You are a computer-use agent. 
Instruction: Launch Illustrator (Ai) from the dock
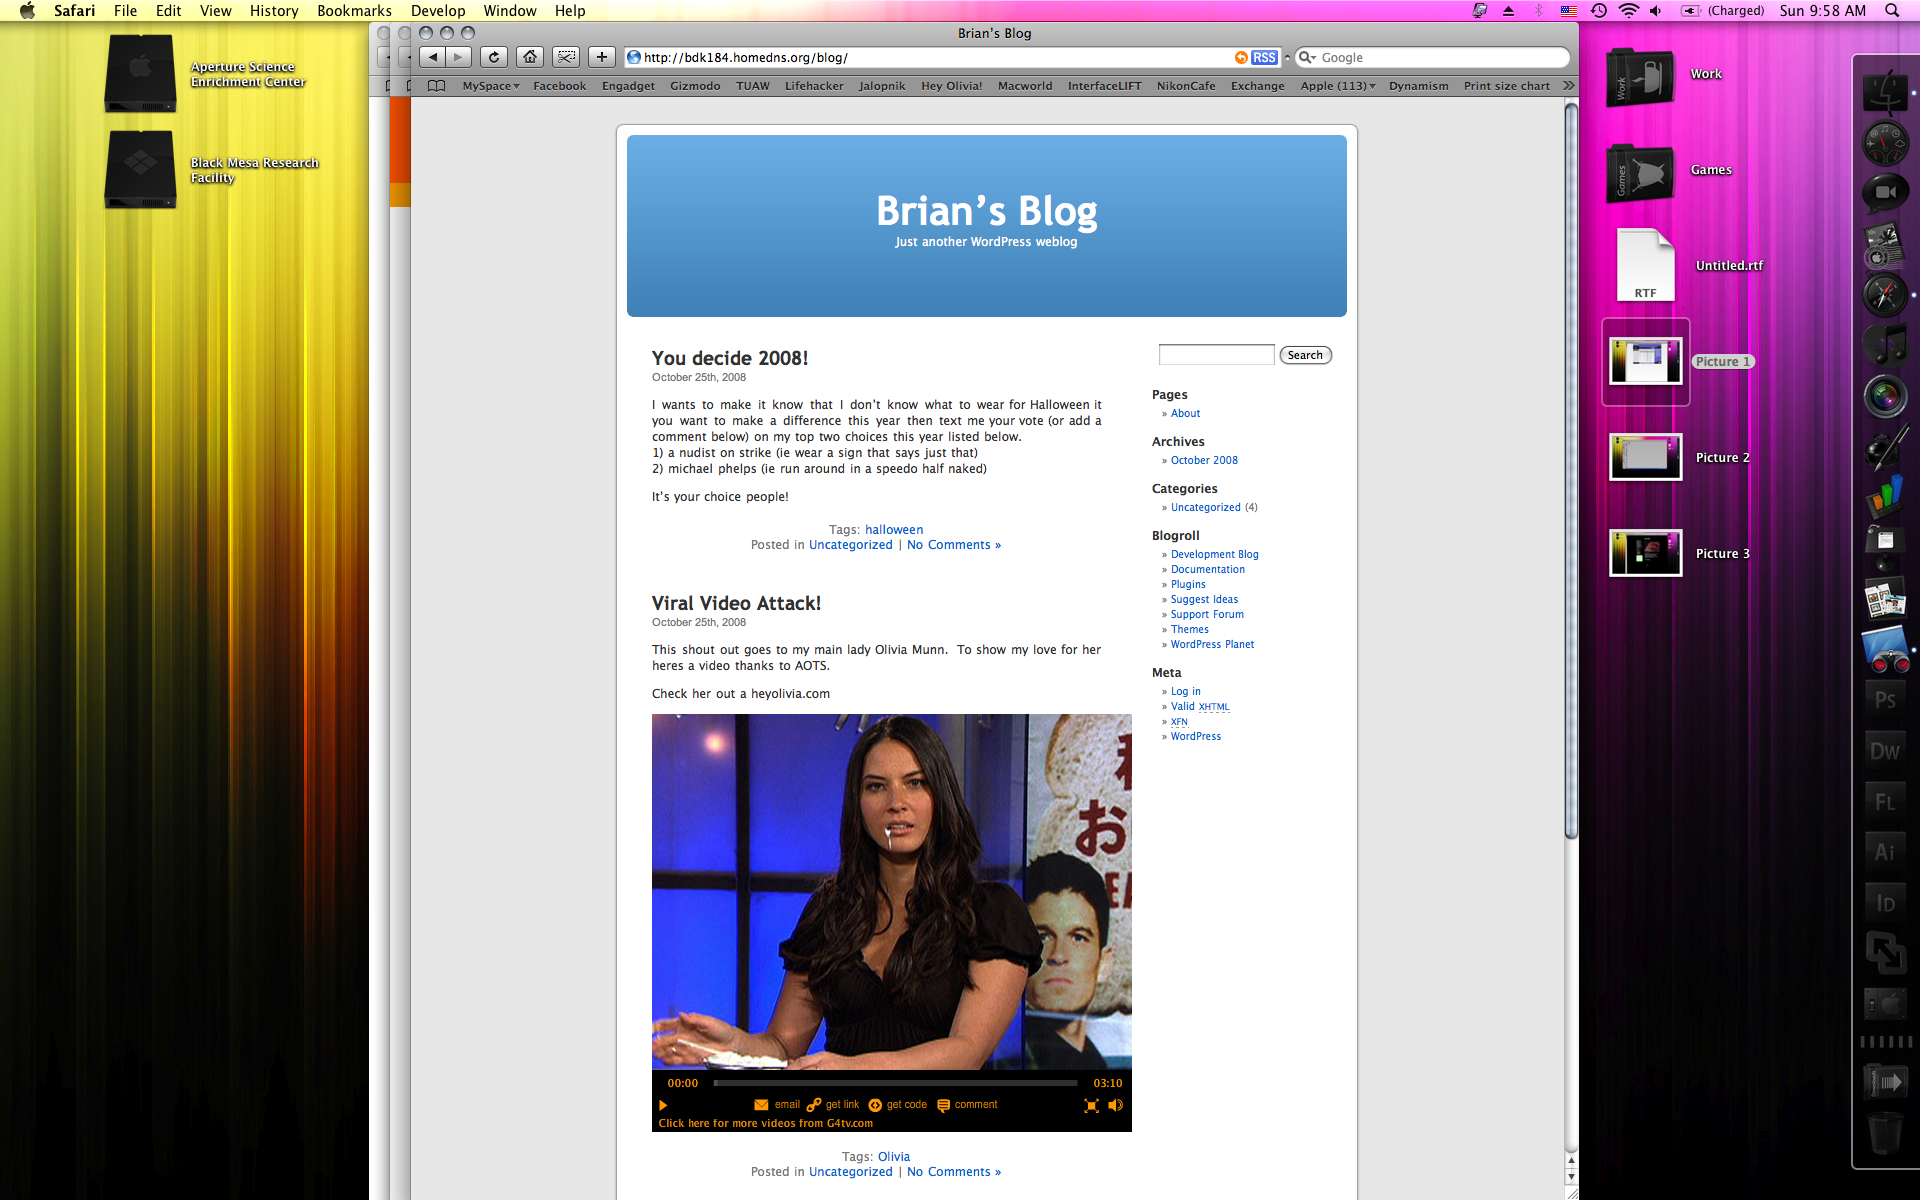[x=1885, y=852]
